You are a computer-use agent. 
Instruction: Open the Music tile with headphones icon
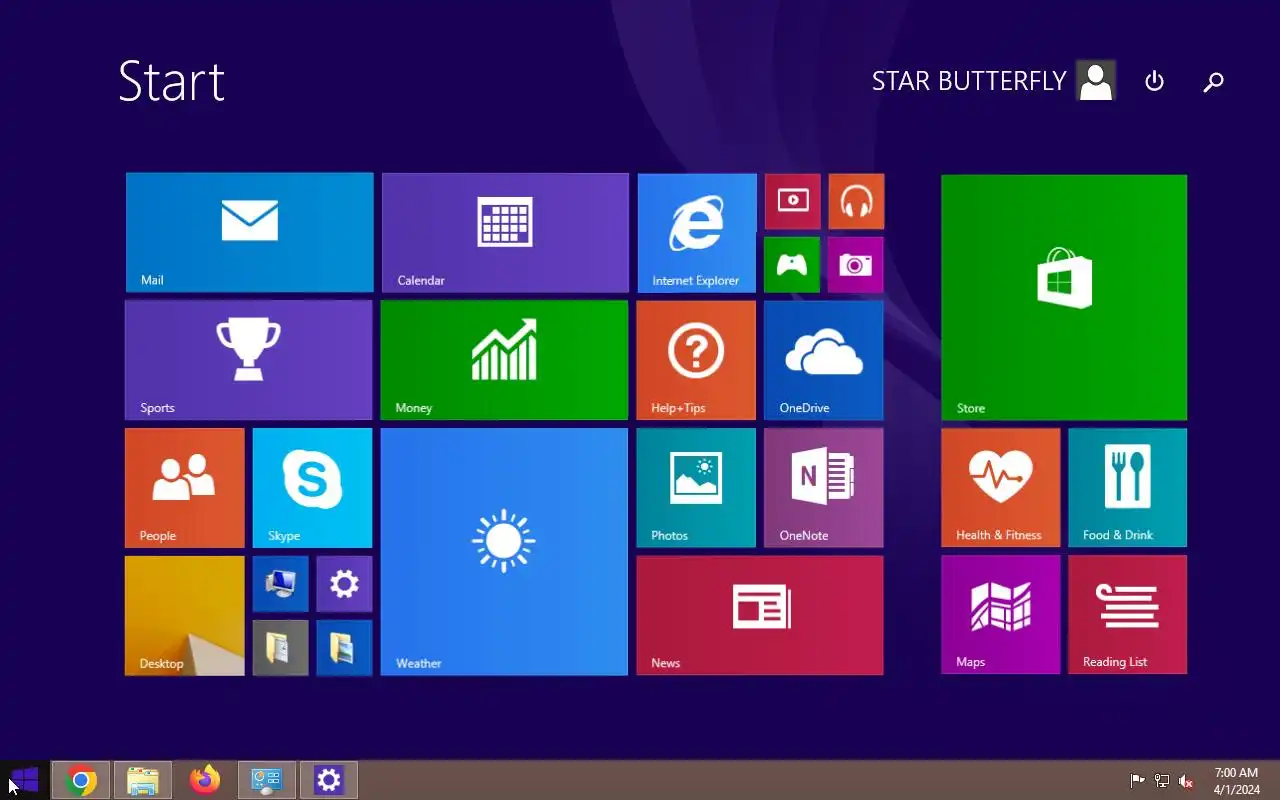coord(856,201)
